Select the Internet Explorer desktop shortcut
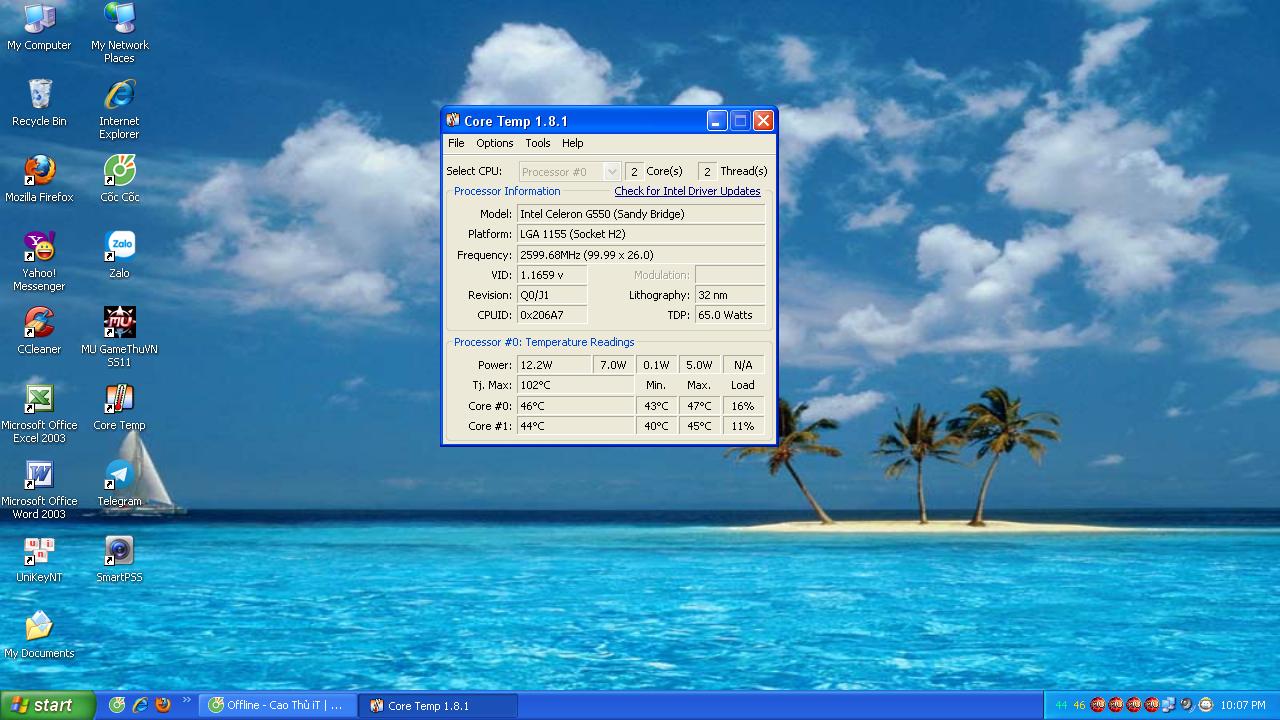 (119, 109)
